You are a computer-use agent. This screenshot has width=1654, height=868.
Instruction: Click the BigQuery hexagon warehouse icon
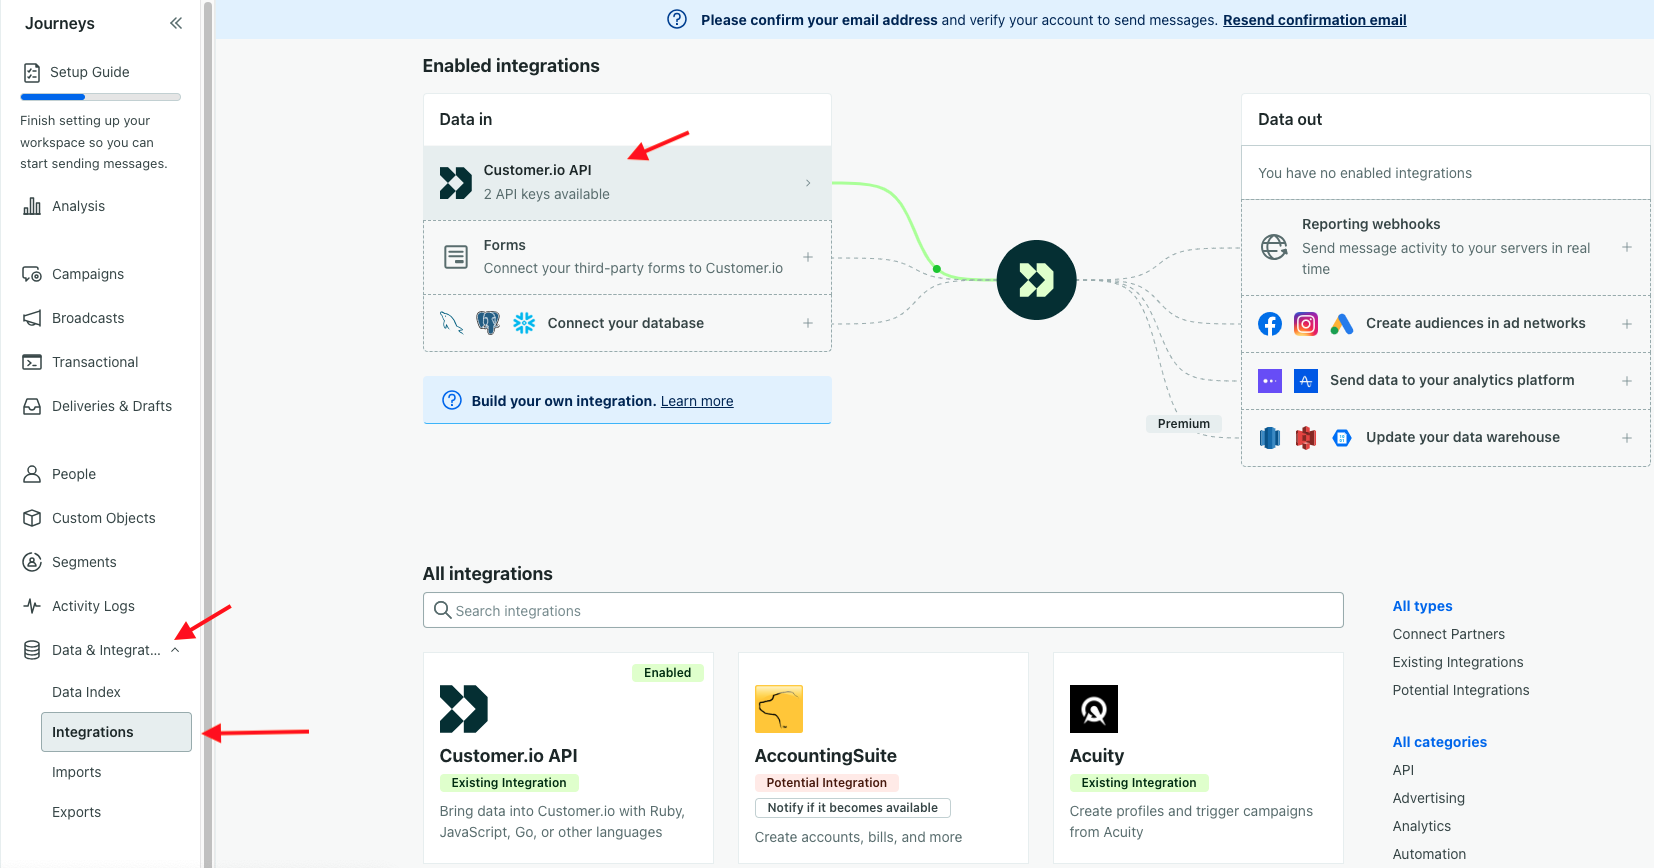[1342, 438]
